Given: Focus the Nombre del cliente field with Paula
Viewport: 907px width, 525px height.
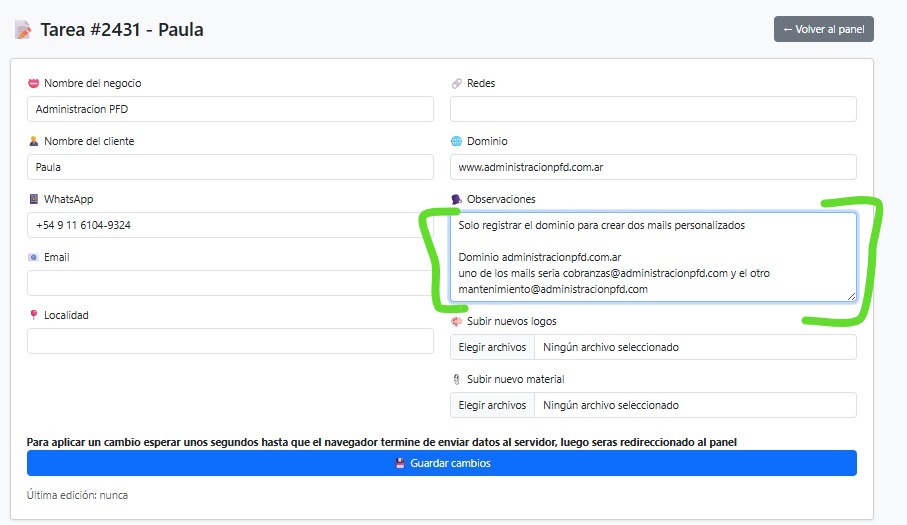Looking at the screenshot, I should click(x=230, y=167).
